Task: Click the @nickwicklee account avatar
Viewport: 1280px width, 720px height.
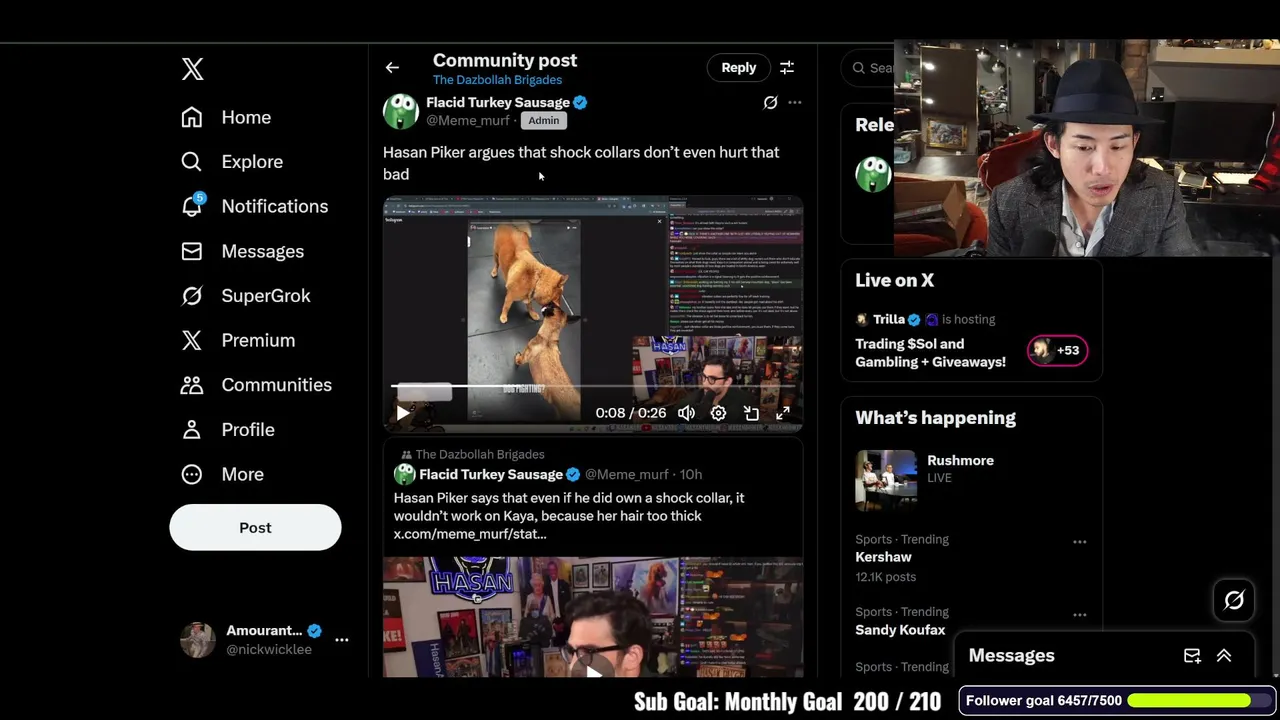Action: pos(197,639)
